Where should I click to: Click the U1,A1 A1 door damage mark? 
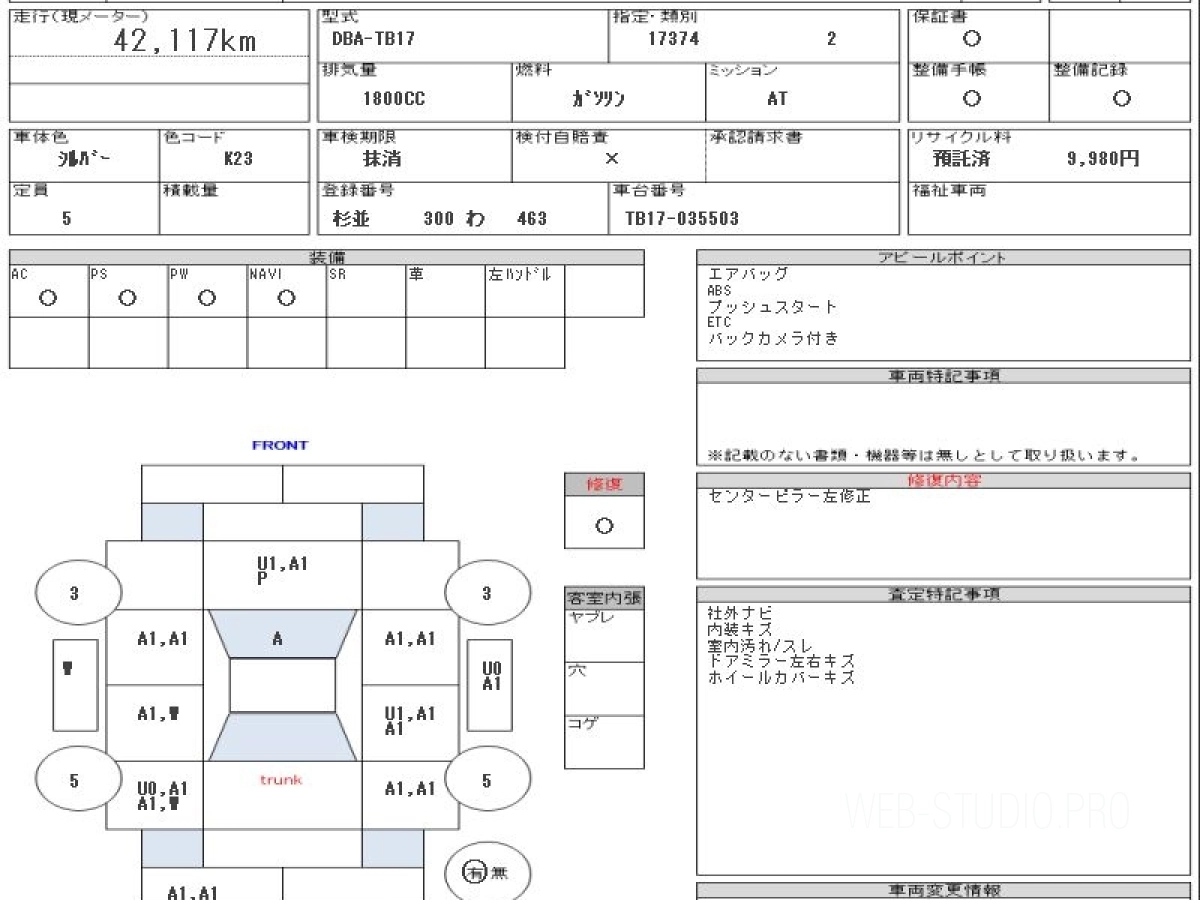[x=409, y=721]
